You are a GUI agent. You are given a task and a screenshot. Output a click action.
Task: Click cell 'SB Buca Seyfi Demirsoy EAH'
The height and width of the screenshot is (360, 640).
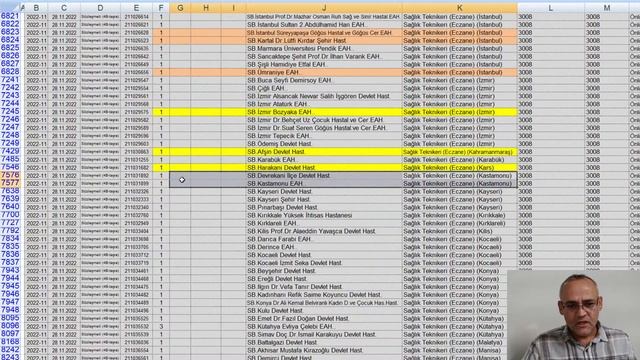point(324,80)
